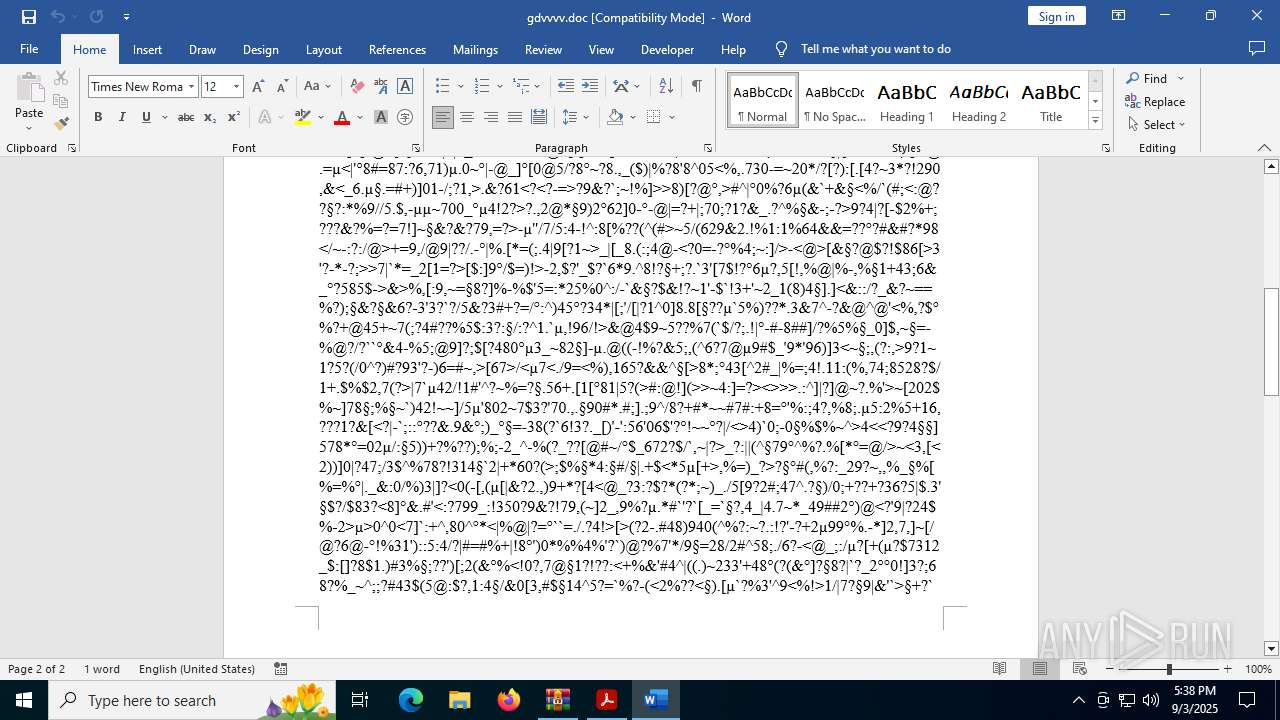Expand the Line Spacing dropdown
This screenshot has height=720, width=1280.
(576, 117)
